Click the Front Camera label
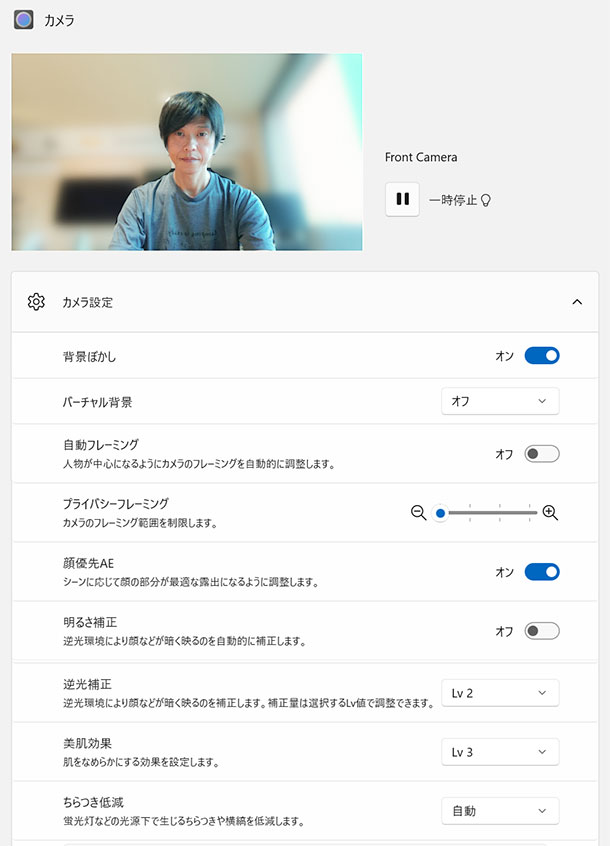 pos(421,157)
